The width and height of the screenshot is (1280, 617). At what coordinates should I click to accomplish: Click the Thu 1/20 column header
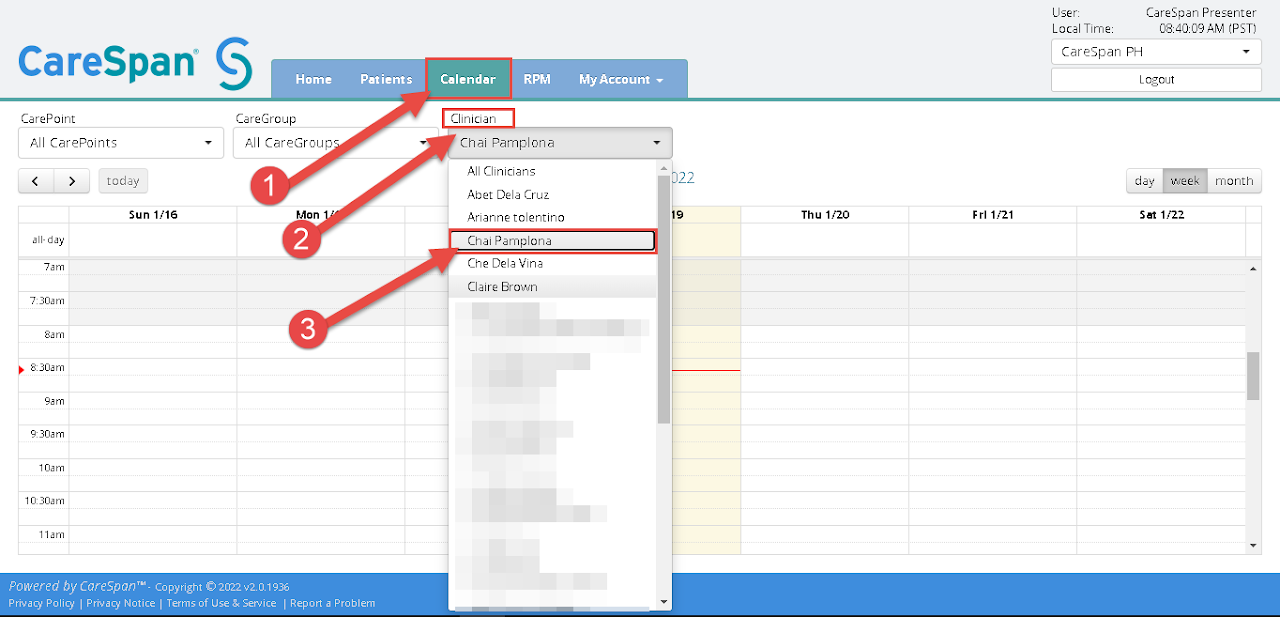825,215
